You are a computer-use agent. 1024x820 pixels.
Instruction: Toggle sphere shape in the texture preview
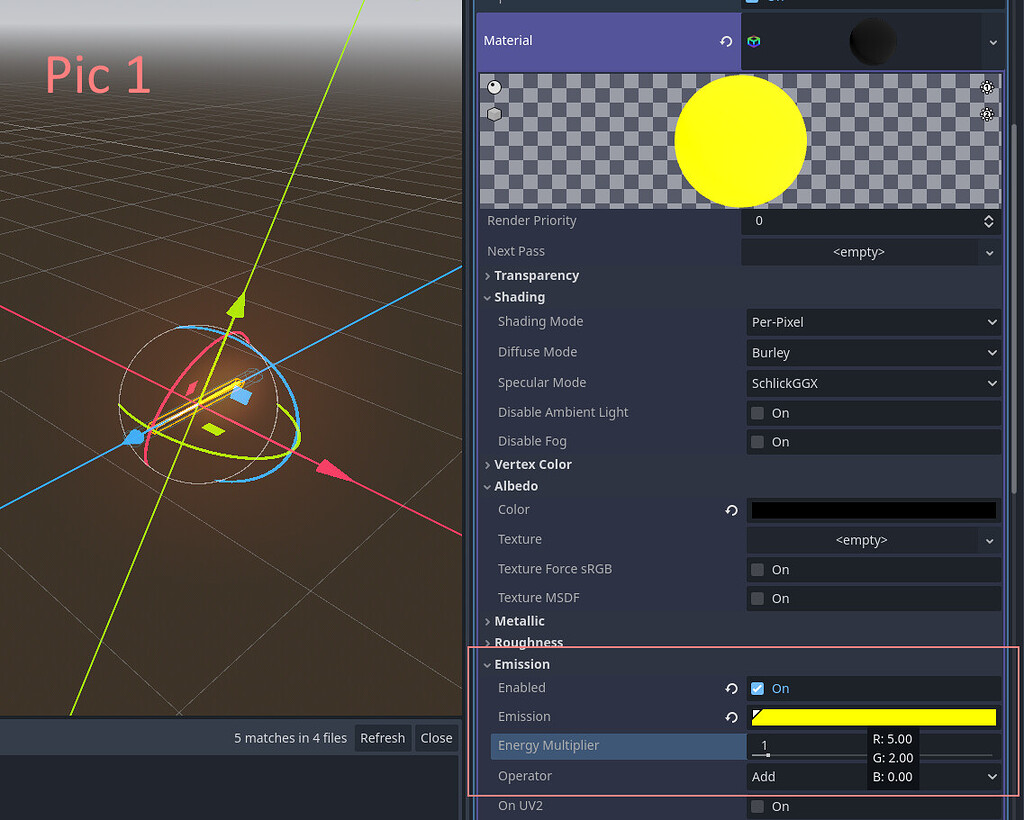coord(494,86)
